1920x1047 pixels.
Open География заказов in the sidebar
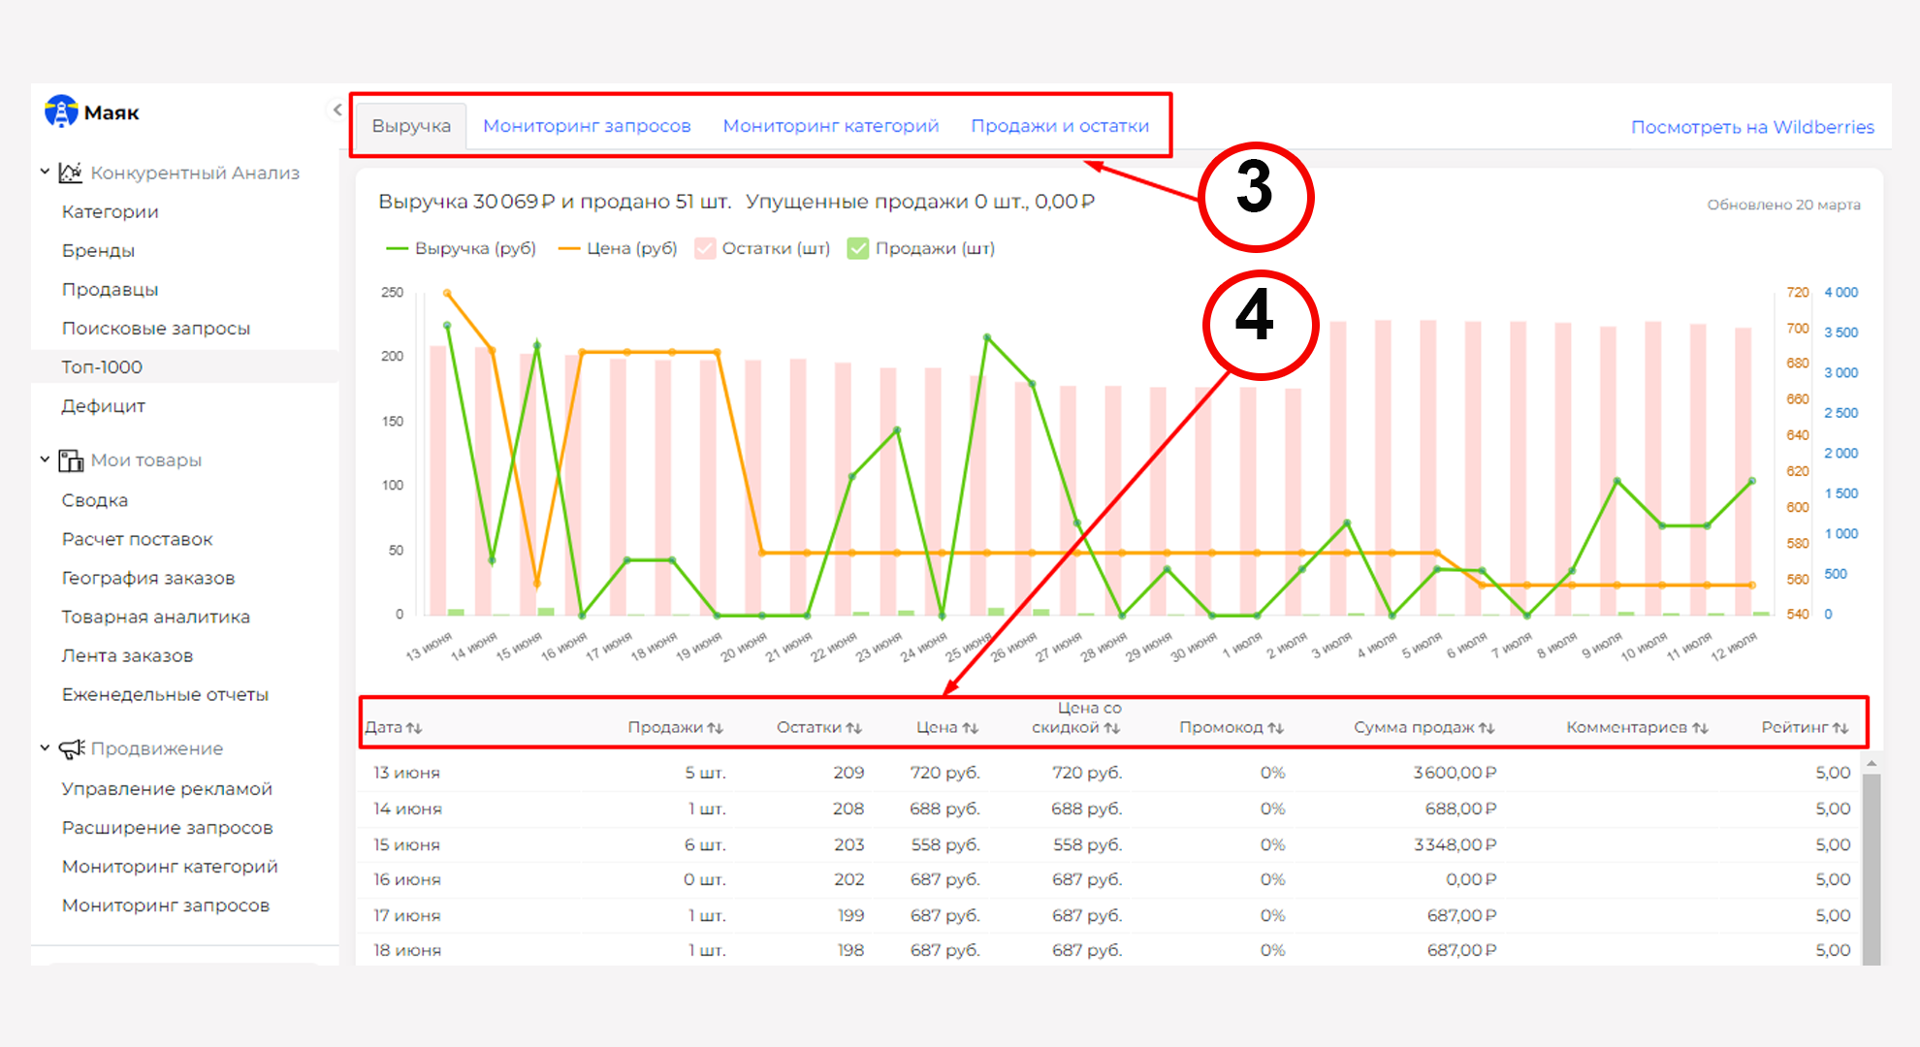click(x=148, y=578)
